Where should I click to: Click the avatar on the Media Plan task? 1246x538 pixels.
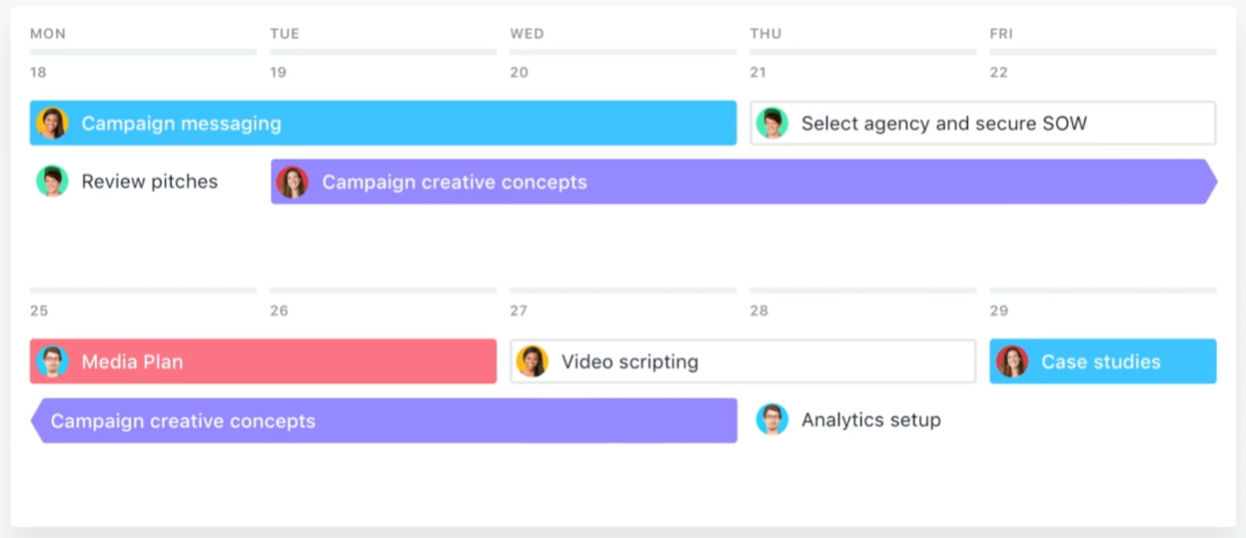click(52, 361)
